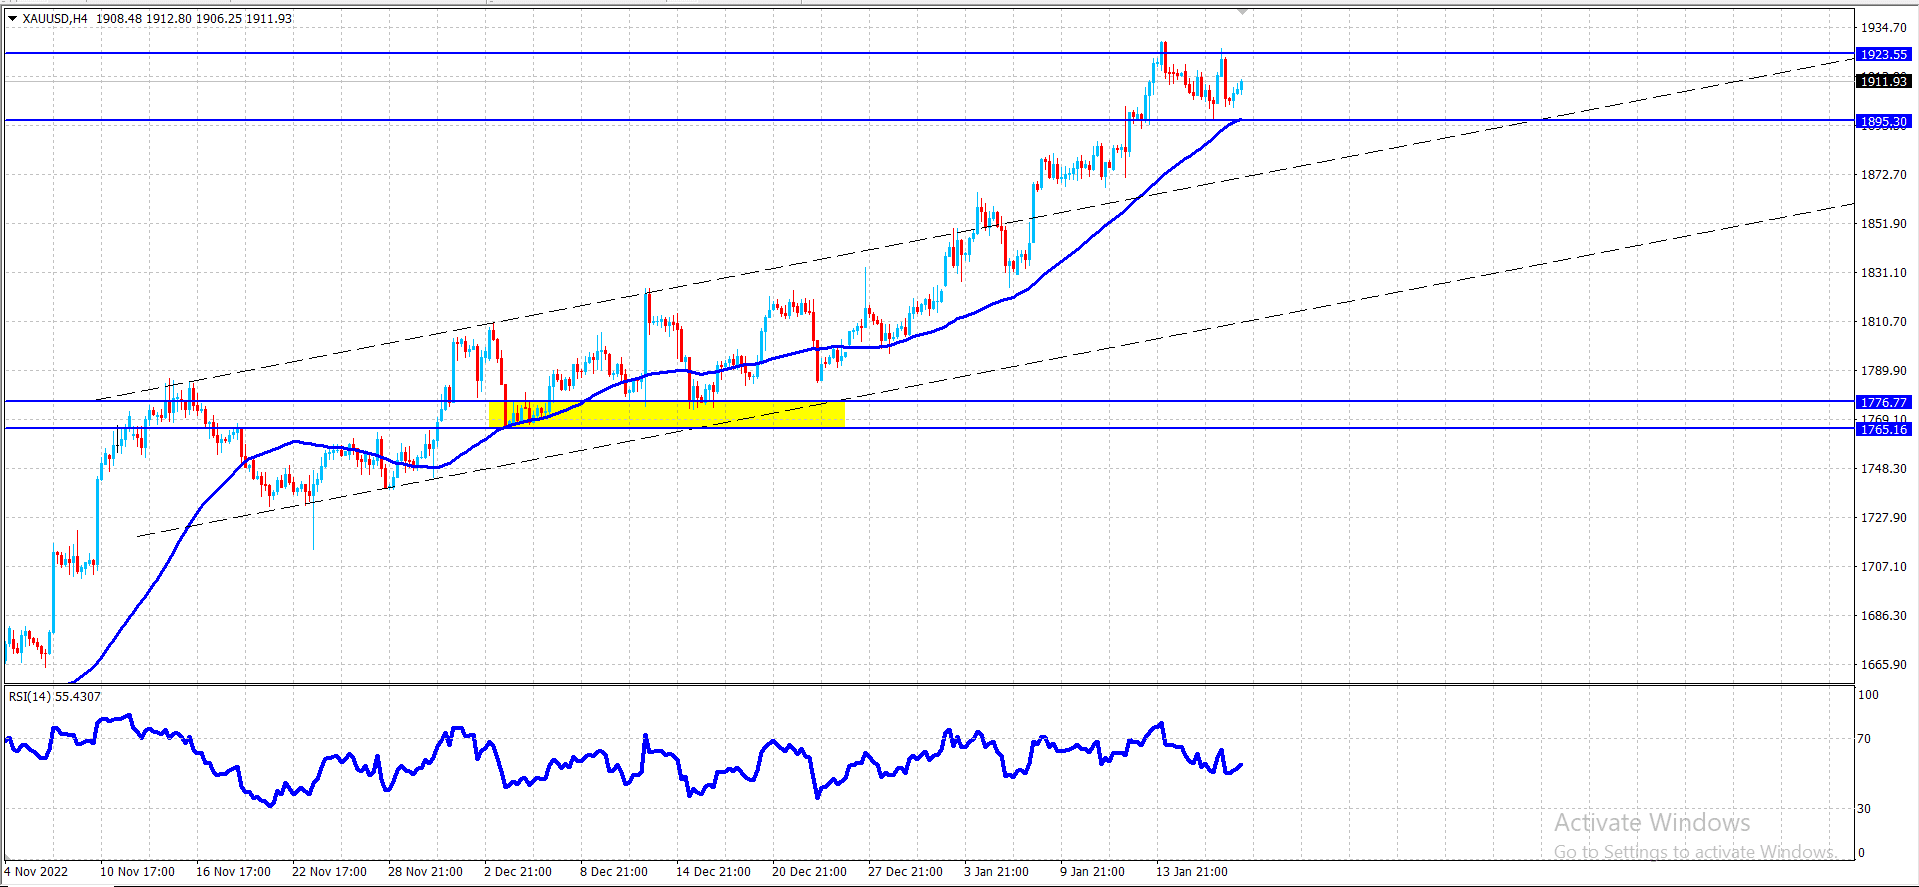The image size is (1919, 887).
Task: Click the 10 Nov 17:00 time label
Action: click(x=137, y=871)
